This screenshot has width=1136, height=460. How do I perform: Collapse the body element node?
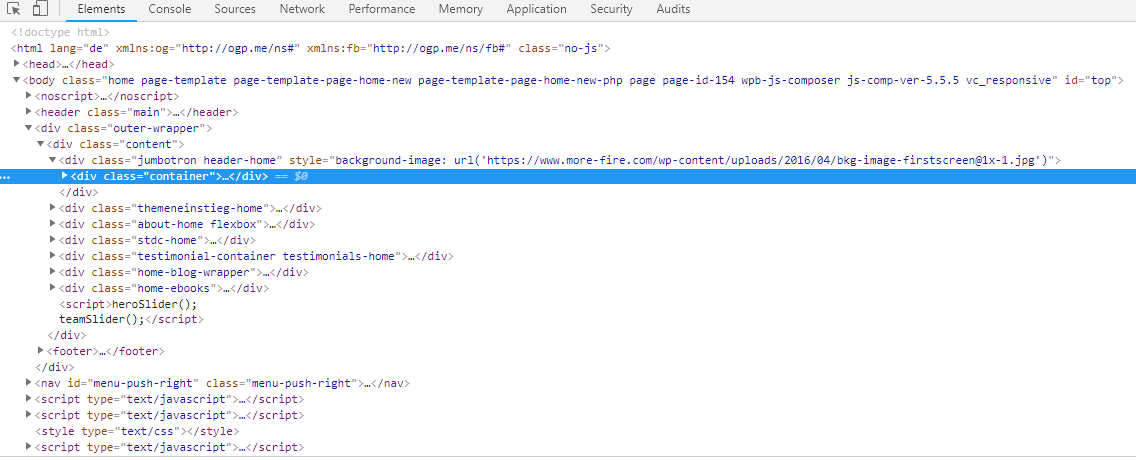click(x=17, y=80)
